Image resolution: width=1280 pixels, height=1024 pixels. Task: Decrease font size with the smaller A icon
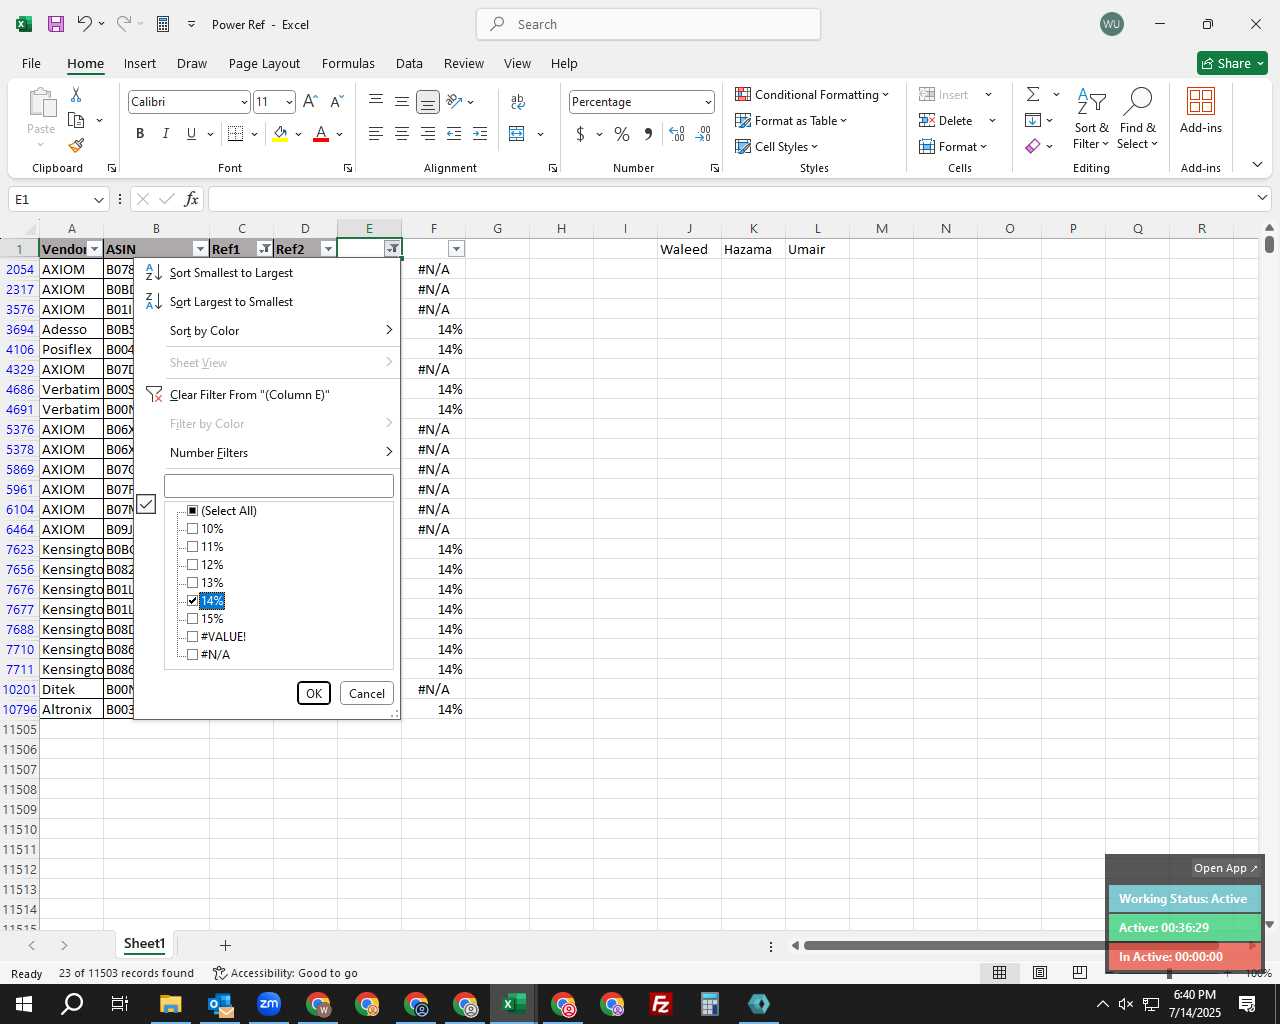[x=337, y=101]
